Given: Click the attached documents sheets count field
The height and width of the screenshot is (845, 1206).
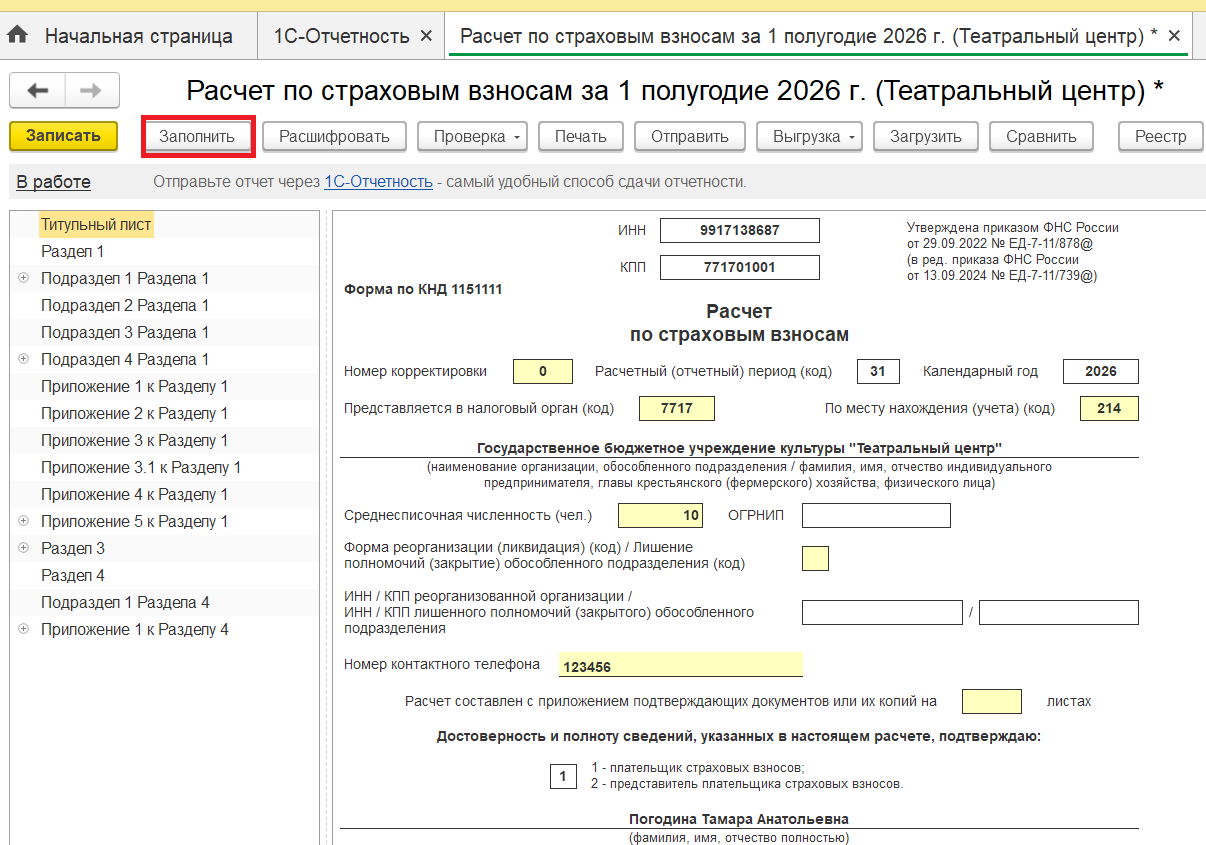Looking at the screenshot, I should [992, 701].
